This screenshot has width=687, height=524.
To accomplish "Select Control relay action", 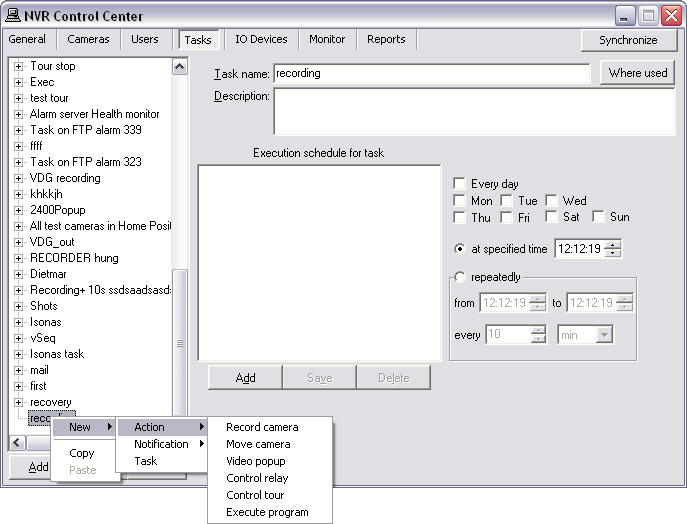I will pyautogui.click(x=269, y=478).
